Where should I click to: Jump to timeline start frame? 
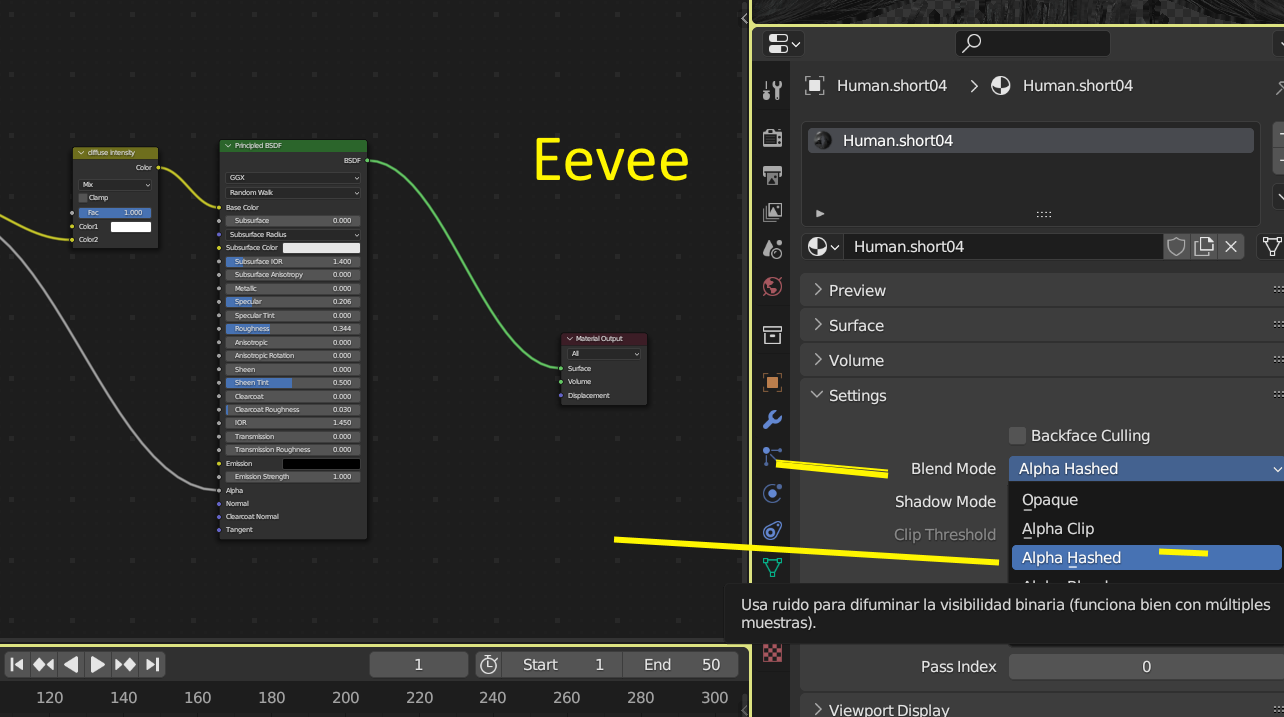17,664
